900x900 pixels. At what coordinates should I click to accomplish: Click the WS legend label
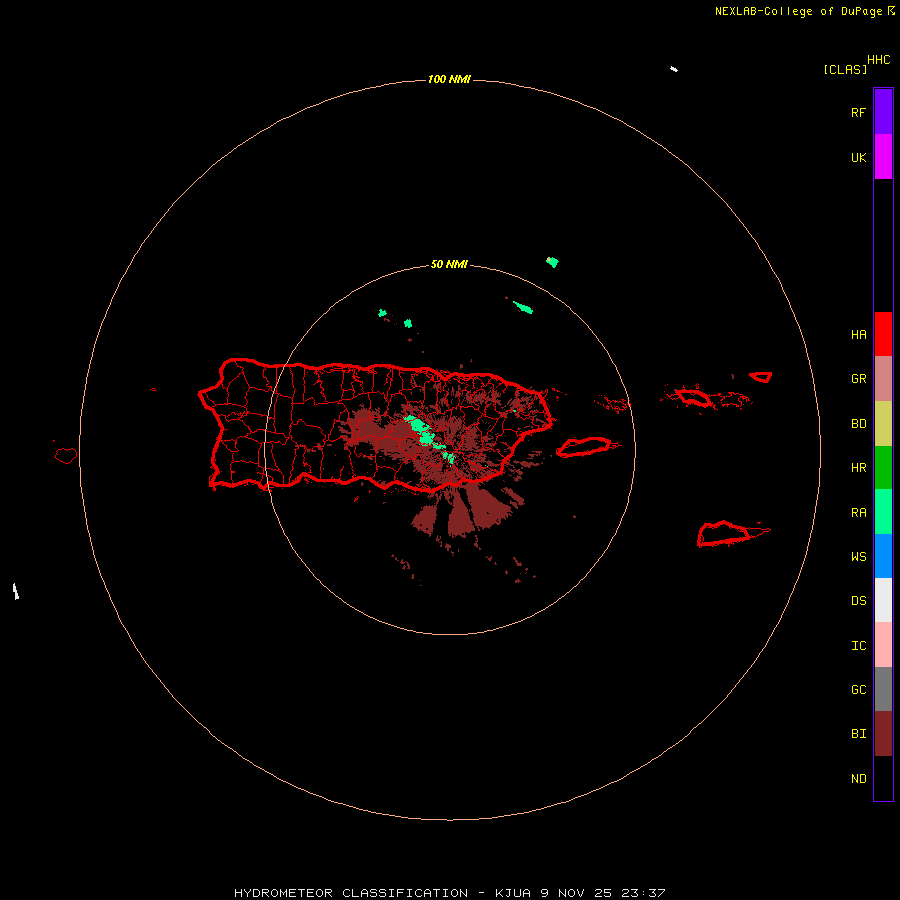(859, 557)
